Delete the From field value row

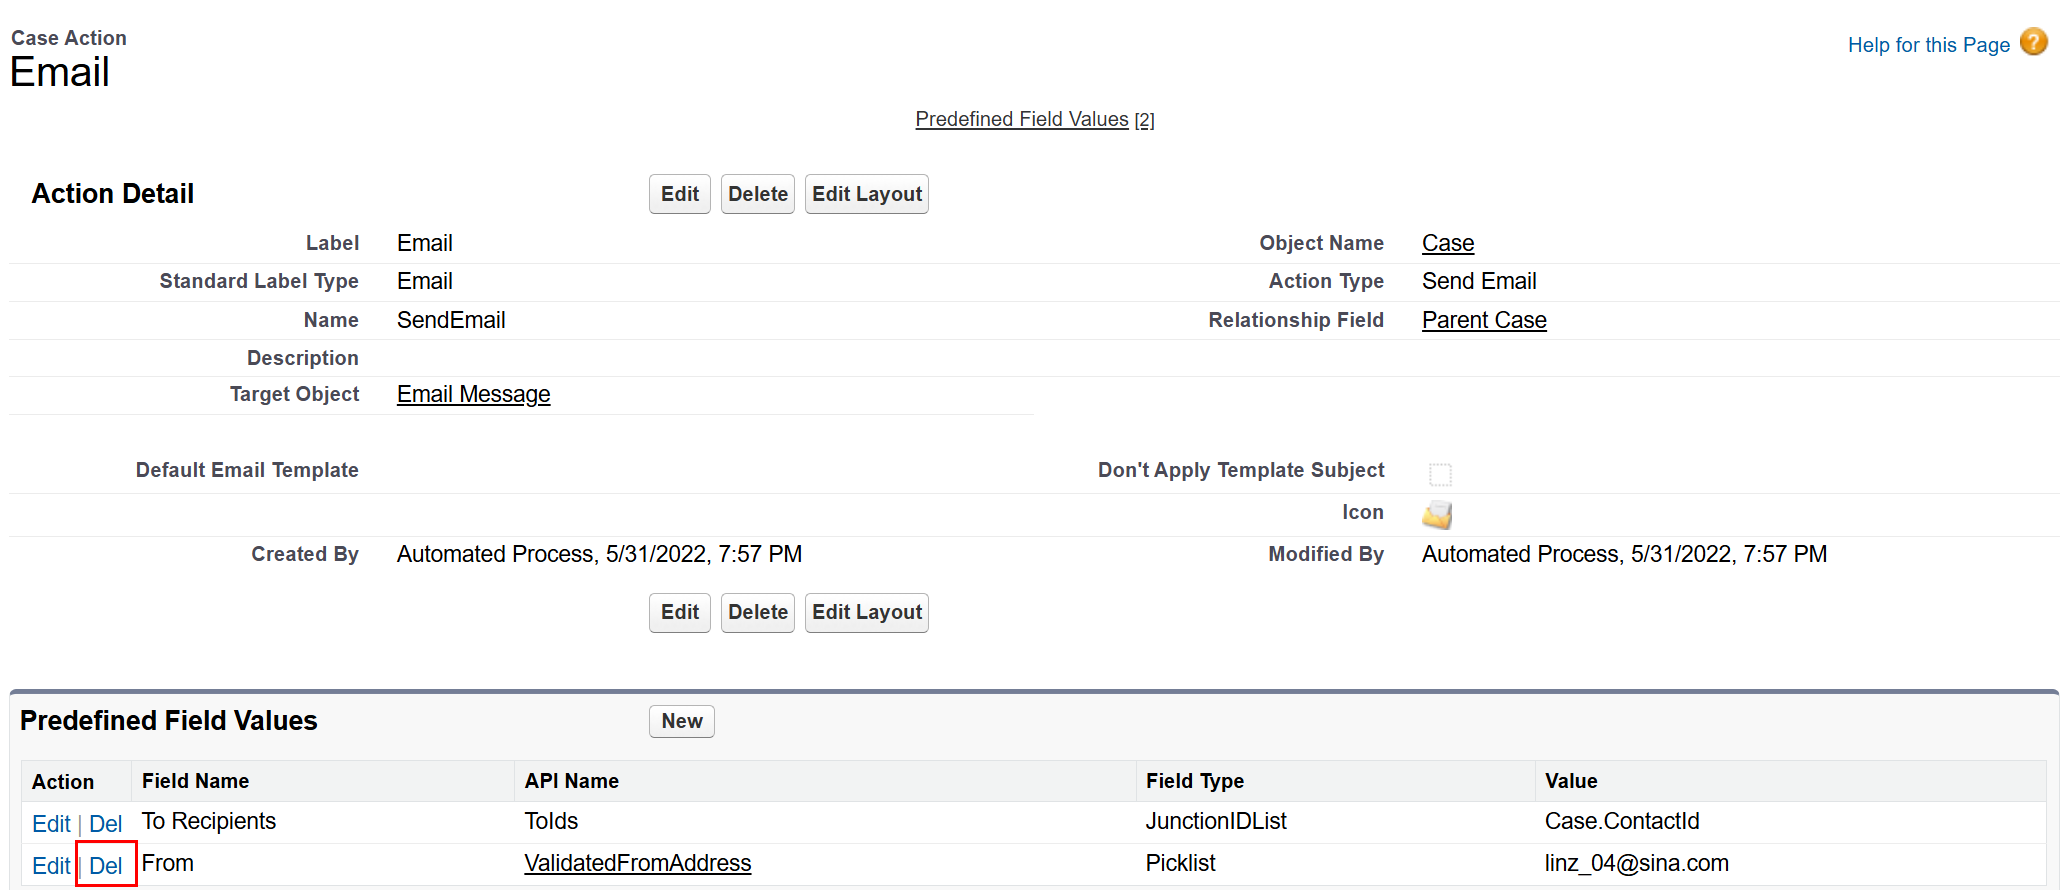coord(105,866)
